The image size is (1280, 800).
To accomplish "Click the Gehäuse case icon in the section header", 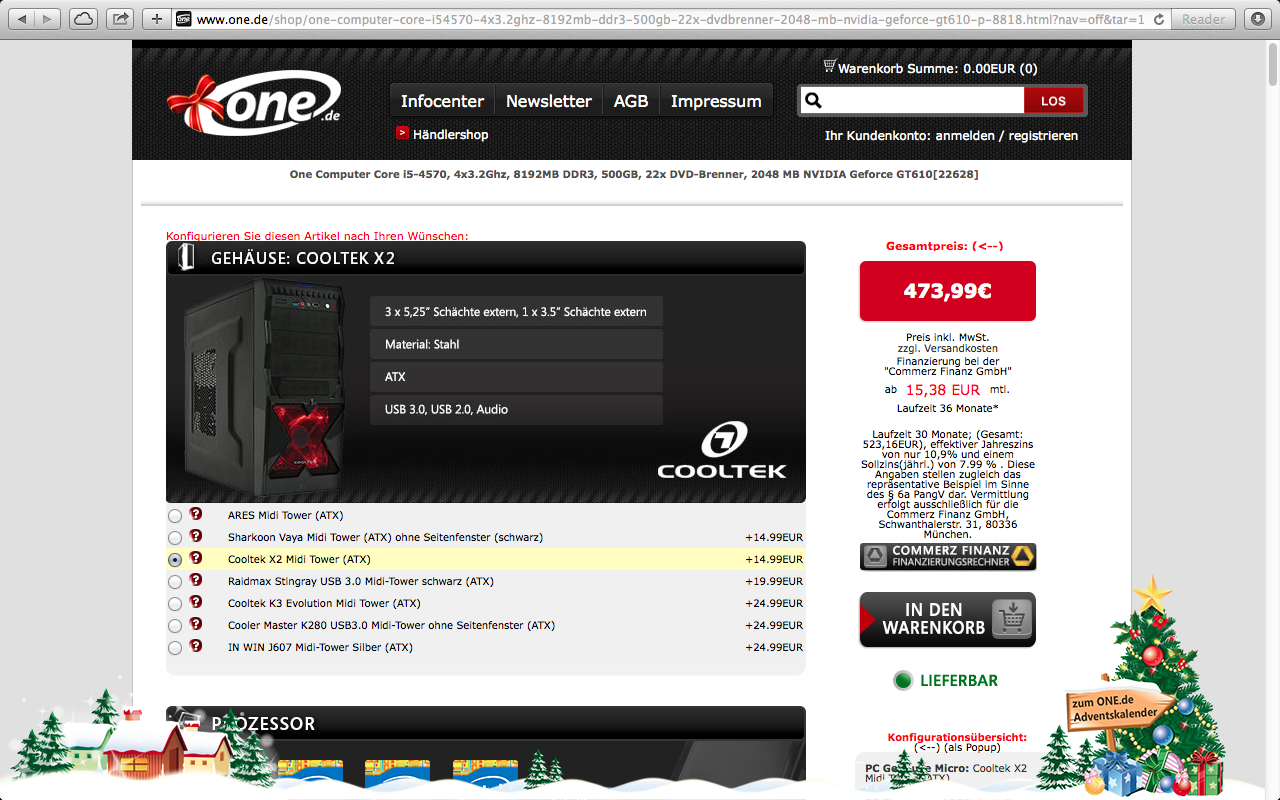I will pos(186,258).
